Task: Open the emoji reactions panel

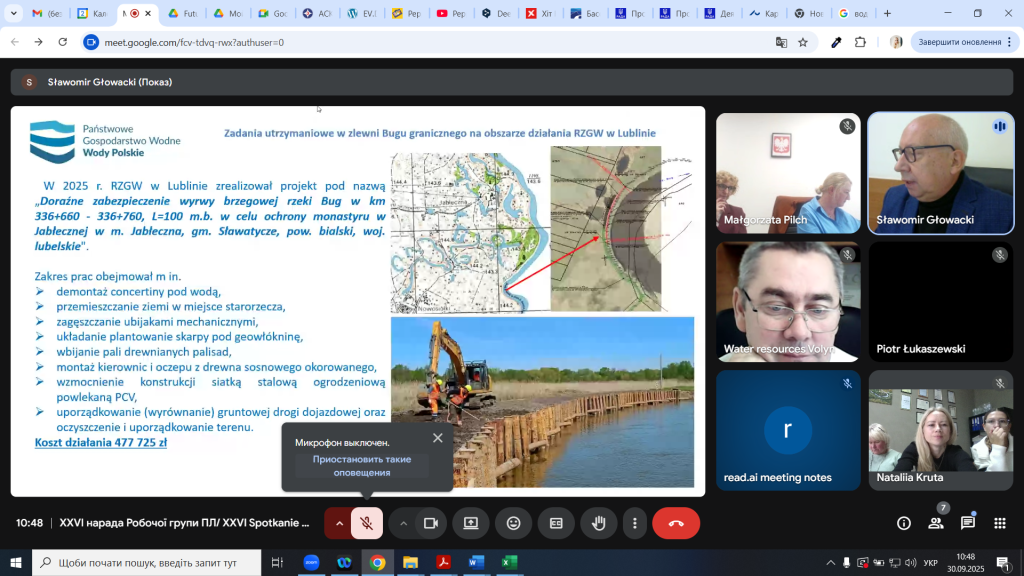Action: [x=513, y=523]
